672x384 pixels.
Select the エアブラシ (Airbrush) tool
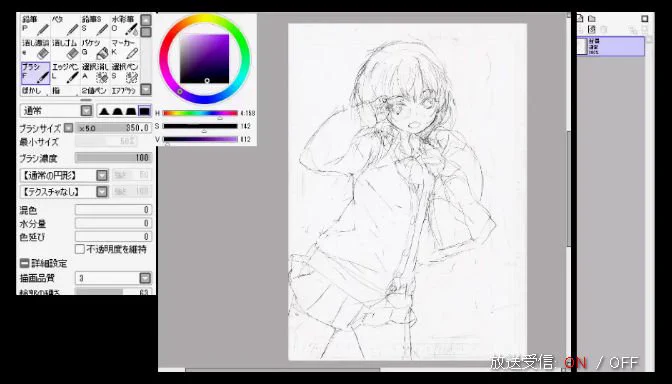click(x=125, y=91)
